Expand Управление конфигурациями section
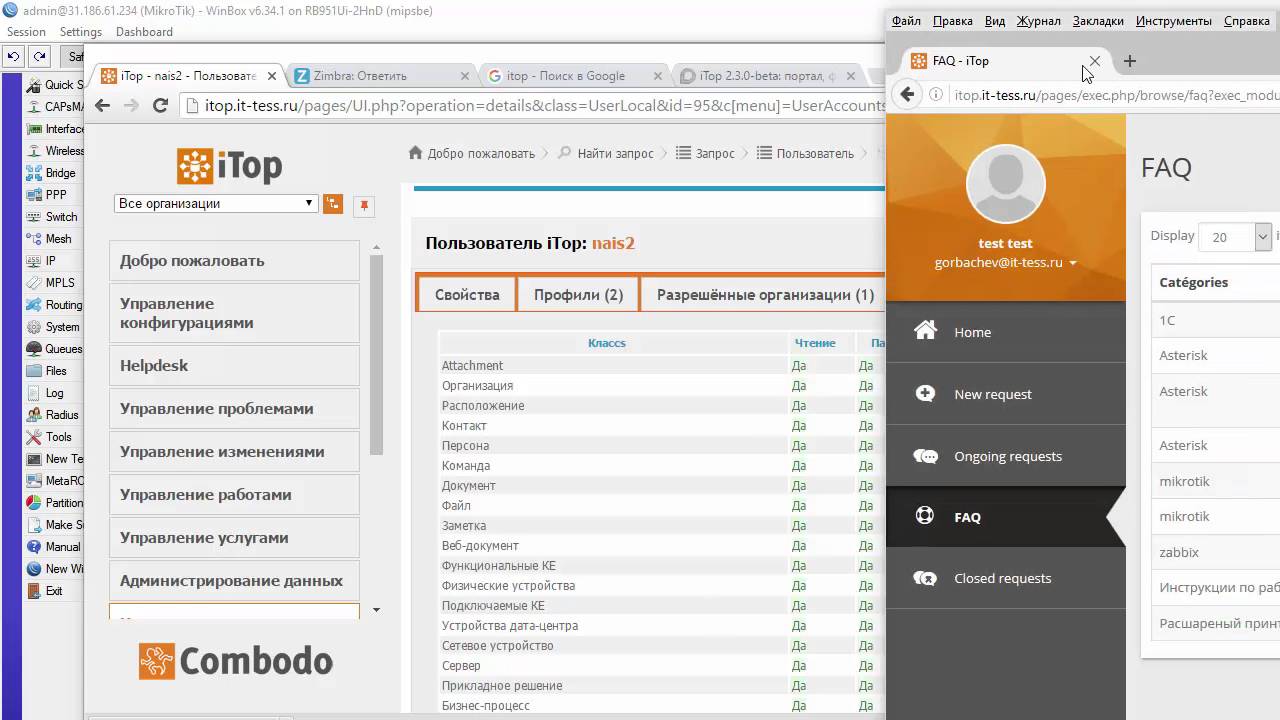 (234, 313)
